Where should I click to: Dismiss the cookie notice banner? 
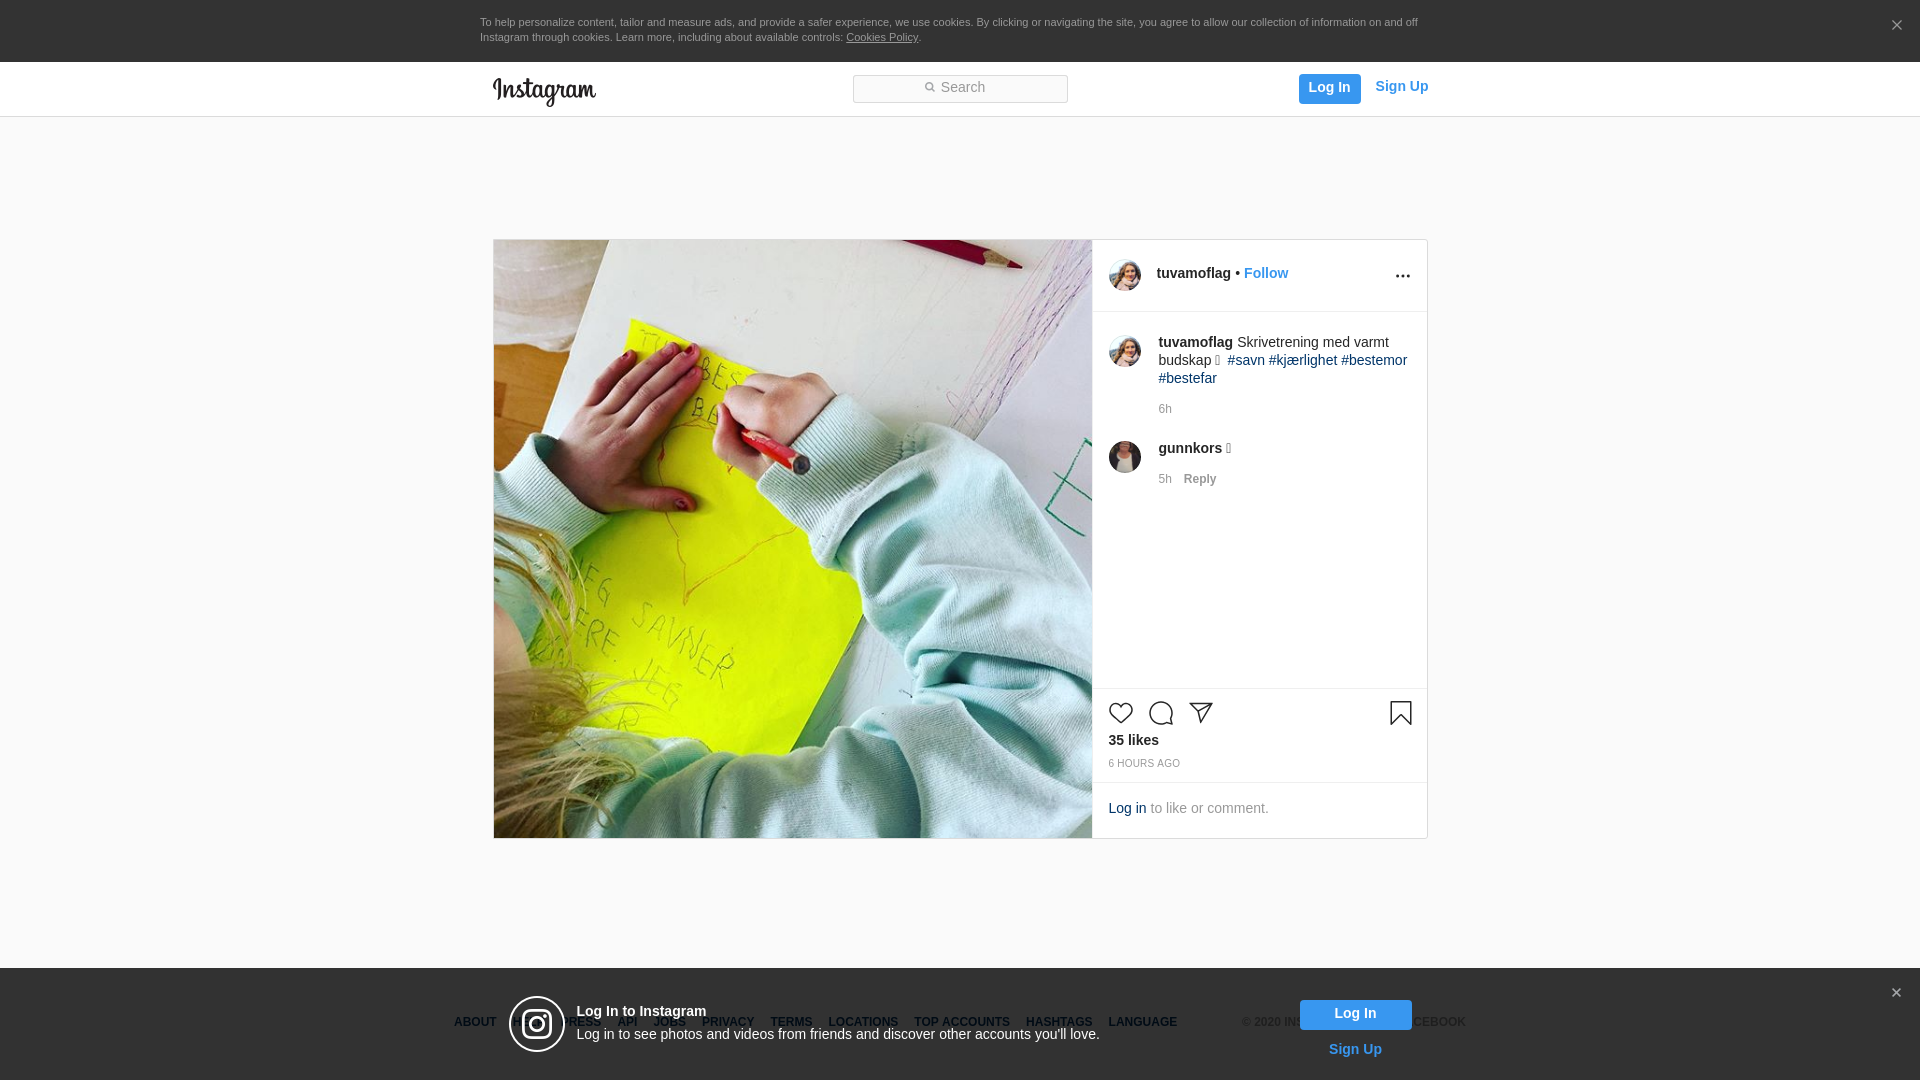click(1896, 25)
